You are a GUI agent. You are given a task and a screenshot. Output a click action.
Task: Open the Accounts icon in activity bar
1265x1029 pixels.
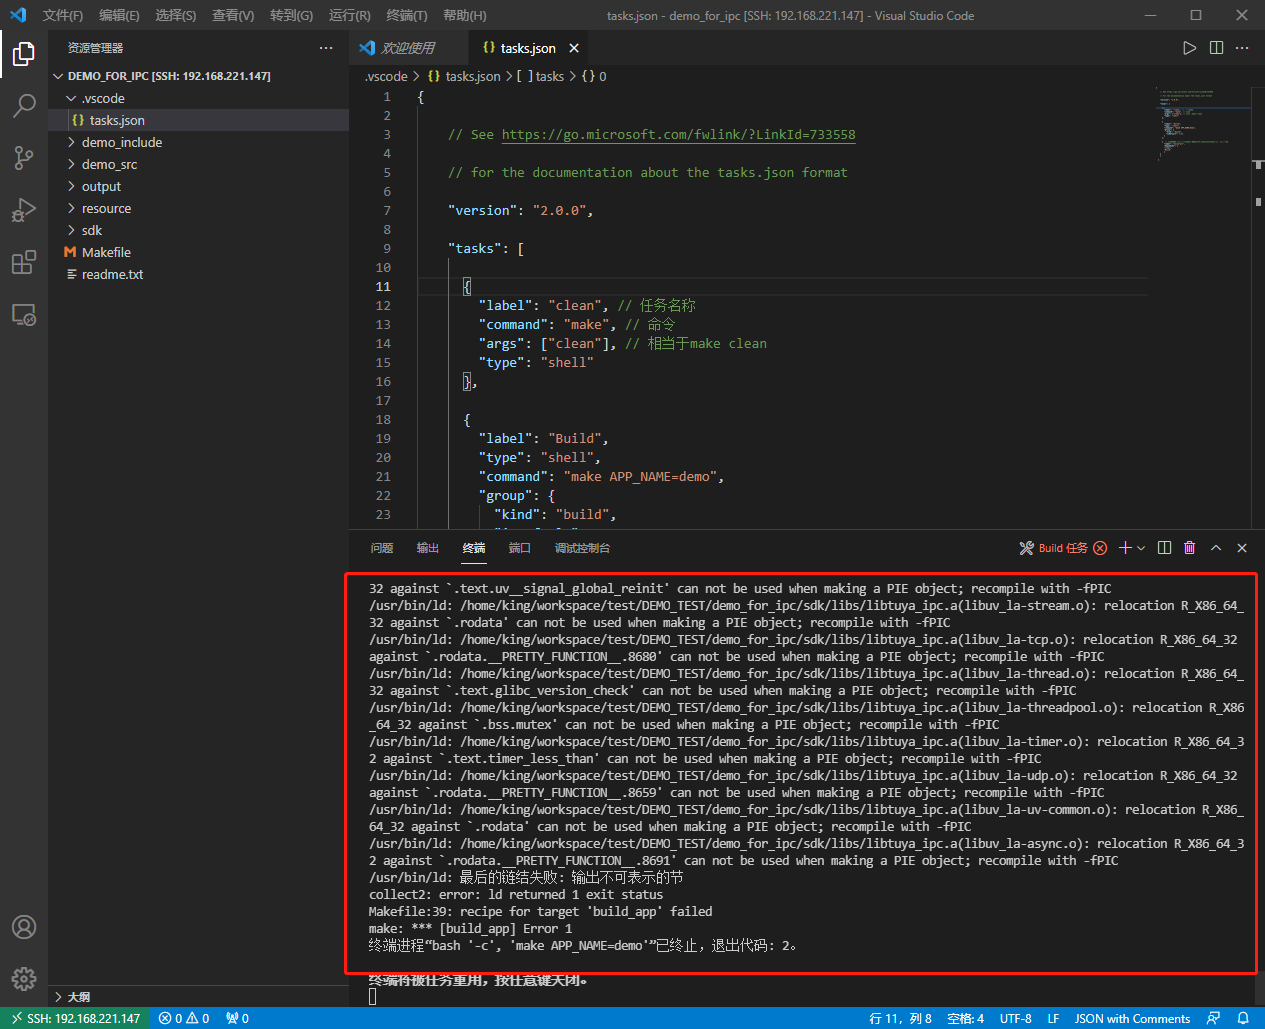(24, 927)
